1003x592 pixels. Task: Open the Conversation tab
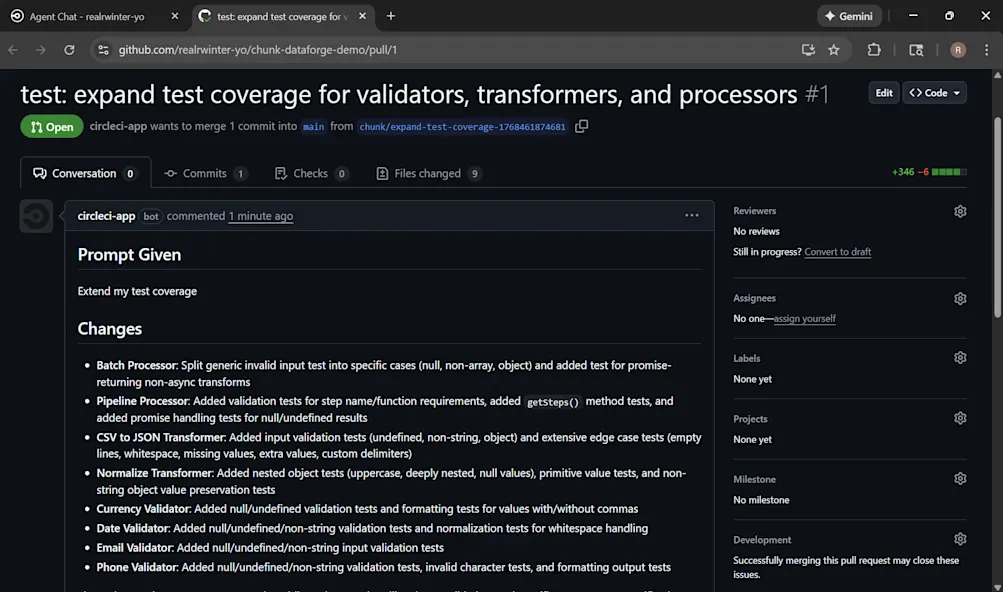point(86,173)
